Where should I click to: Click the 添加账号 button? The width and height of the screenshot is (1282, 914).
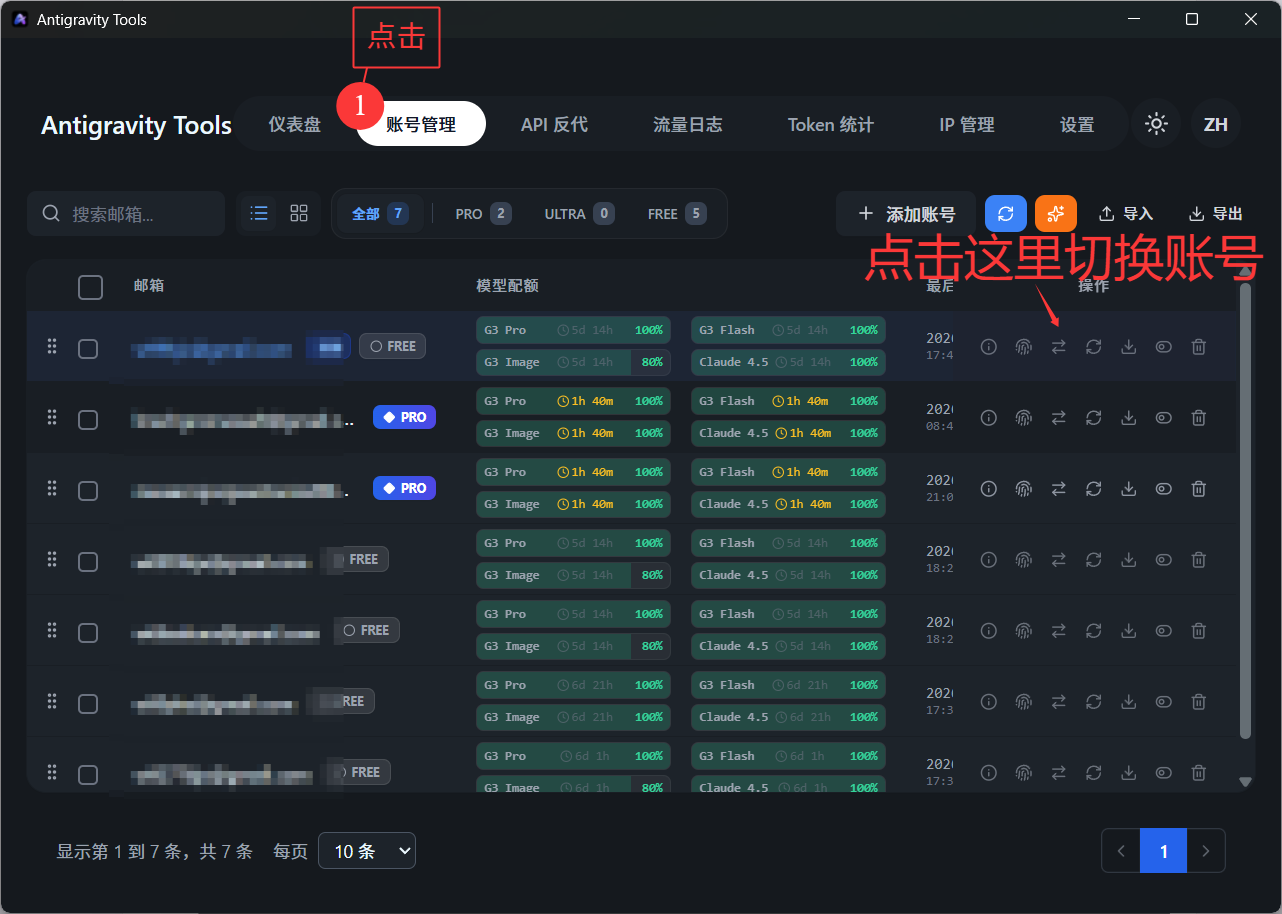click(x=906, y=214)
